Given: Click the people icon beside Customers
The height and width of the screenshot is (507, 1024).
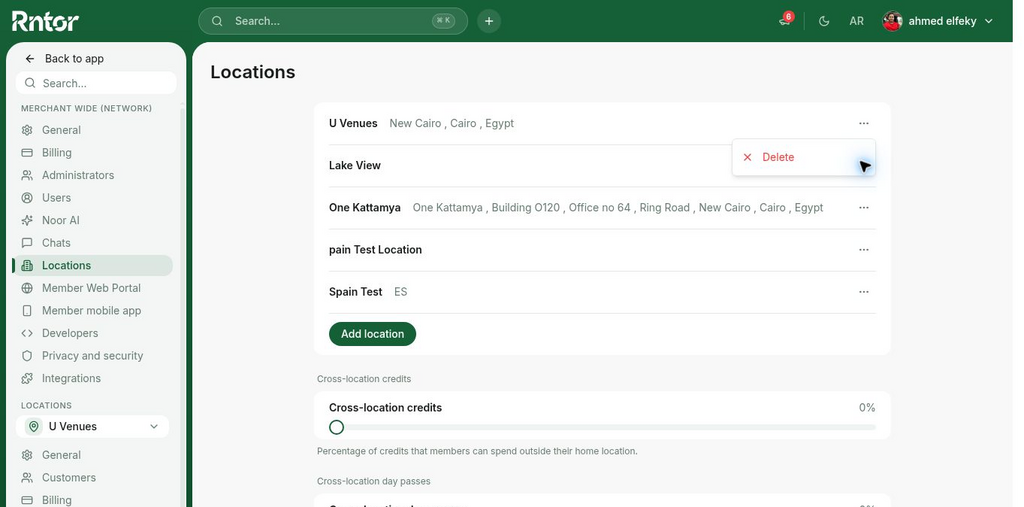Looking at the screenshot, I should pos(27,478).
